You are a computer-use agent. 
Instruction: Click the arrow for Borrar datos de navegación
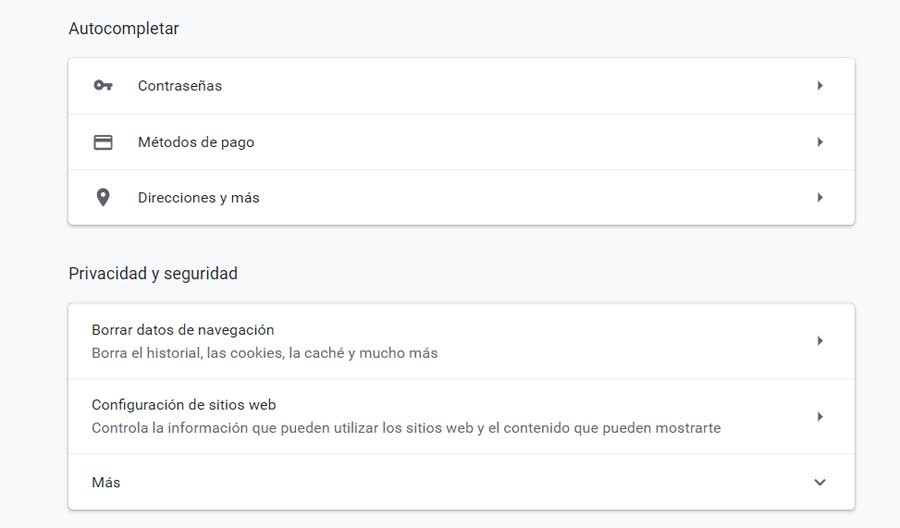pos(820,341)
